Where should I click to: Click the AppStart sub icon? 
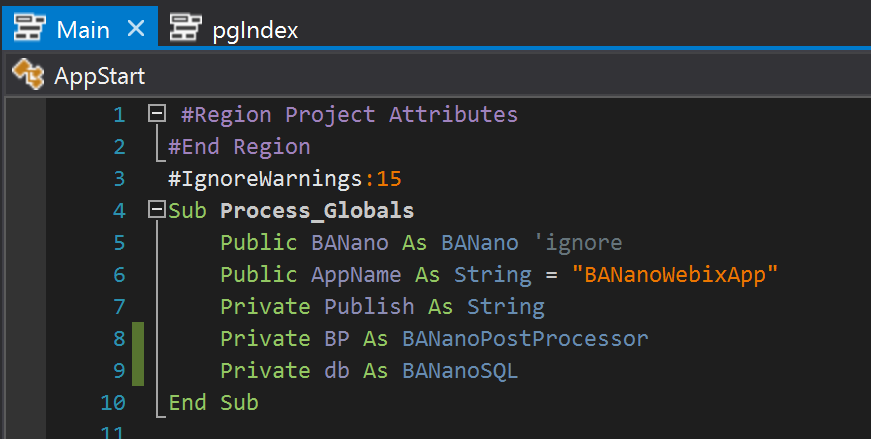tap(28, 76)
